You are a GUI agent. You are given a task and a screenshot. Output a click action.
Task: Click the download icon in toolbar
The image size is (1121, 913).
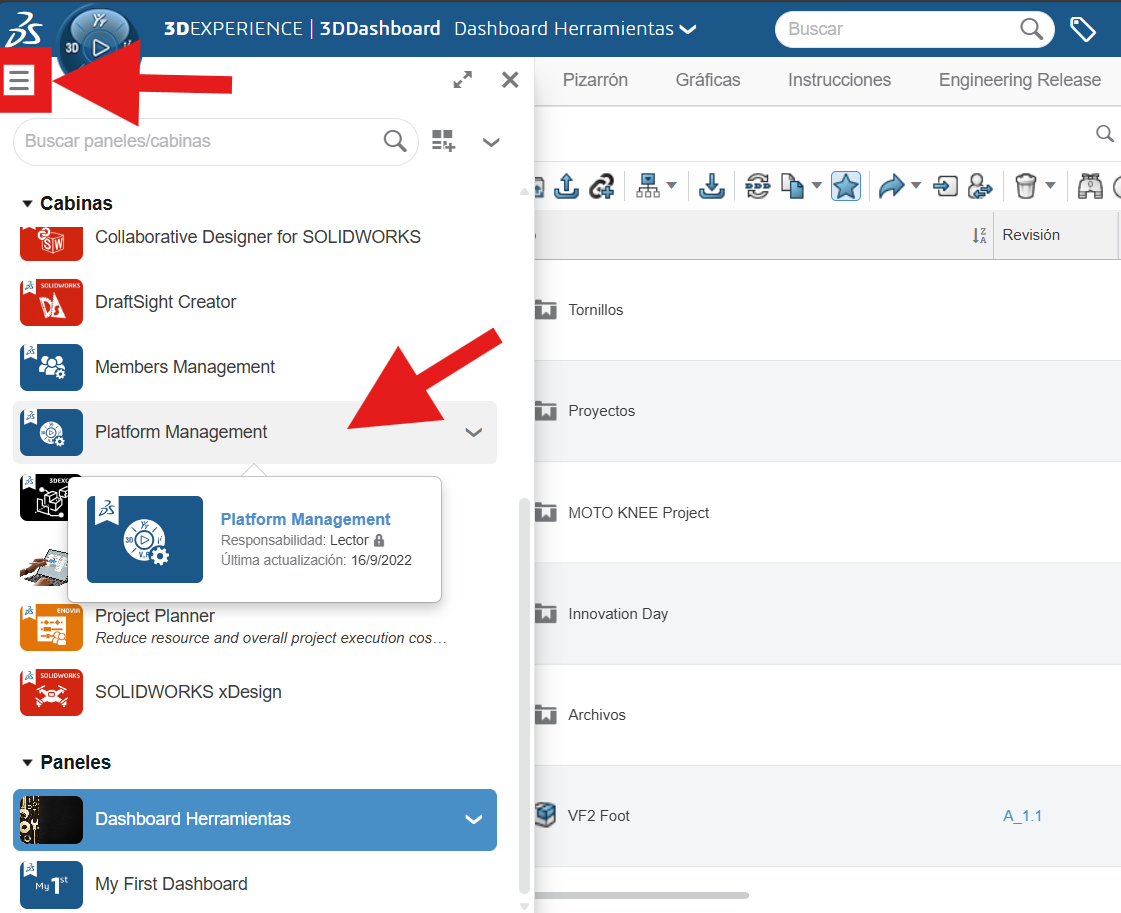711,186
